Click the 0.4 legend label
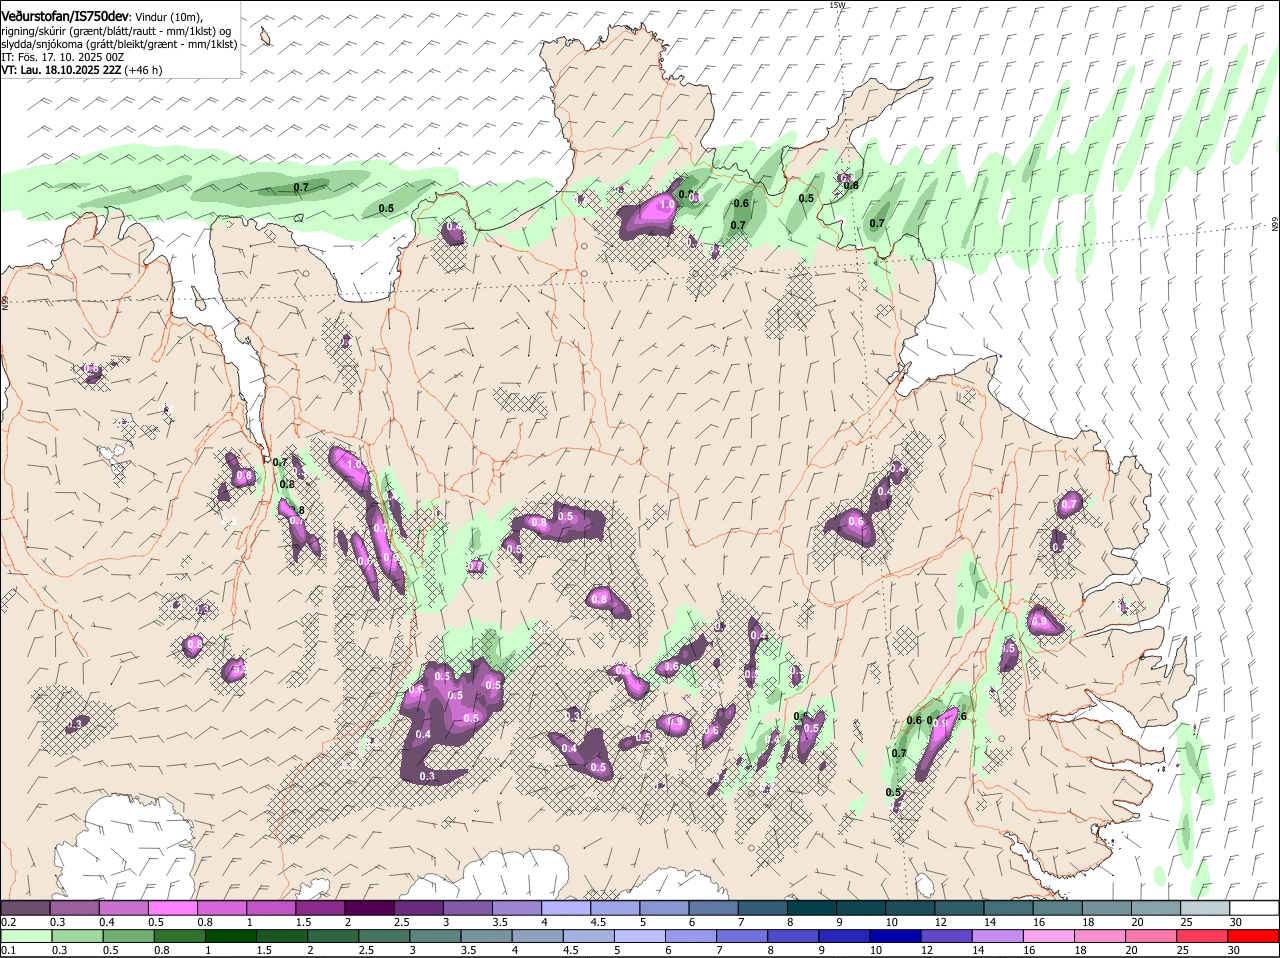 (x=107, y=922)
